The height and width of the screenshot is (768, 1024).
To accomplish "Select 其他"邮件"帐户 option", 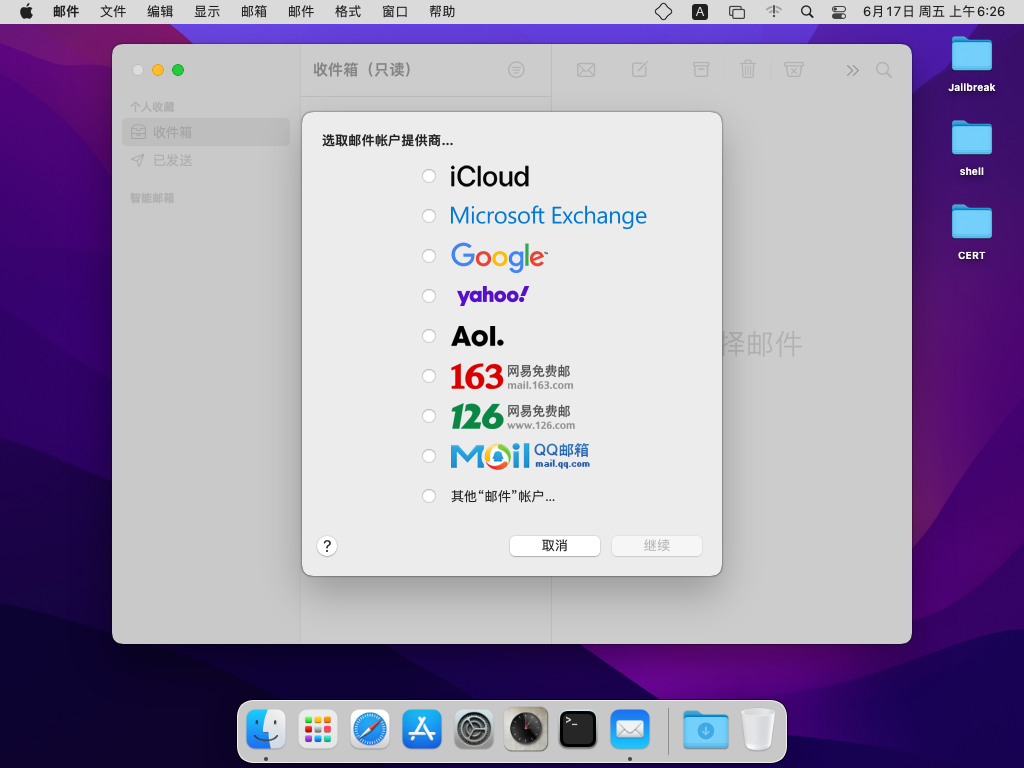I will click(428, 496).
